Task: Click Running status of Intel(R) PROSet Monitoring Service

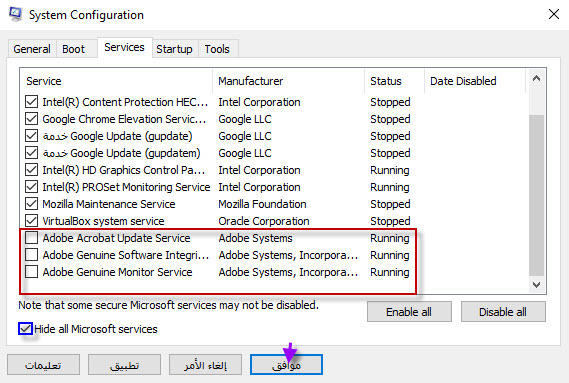Action: (x=390, y=187)
